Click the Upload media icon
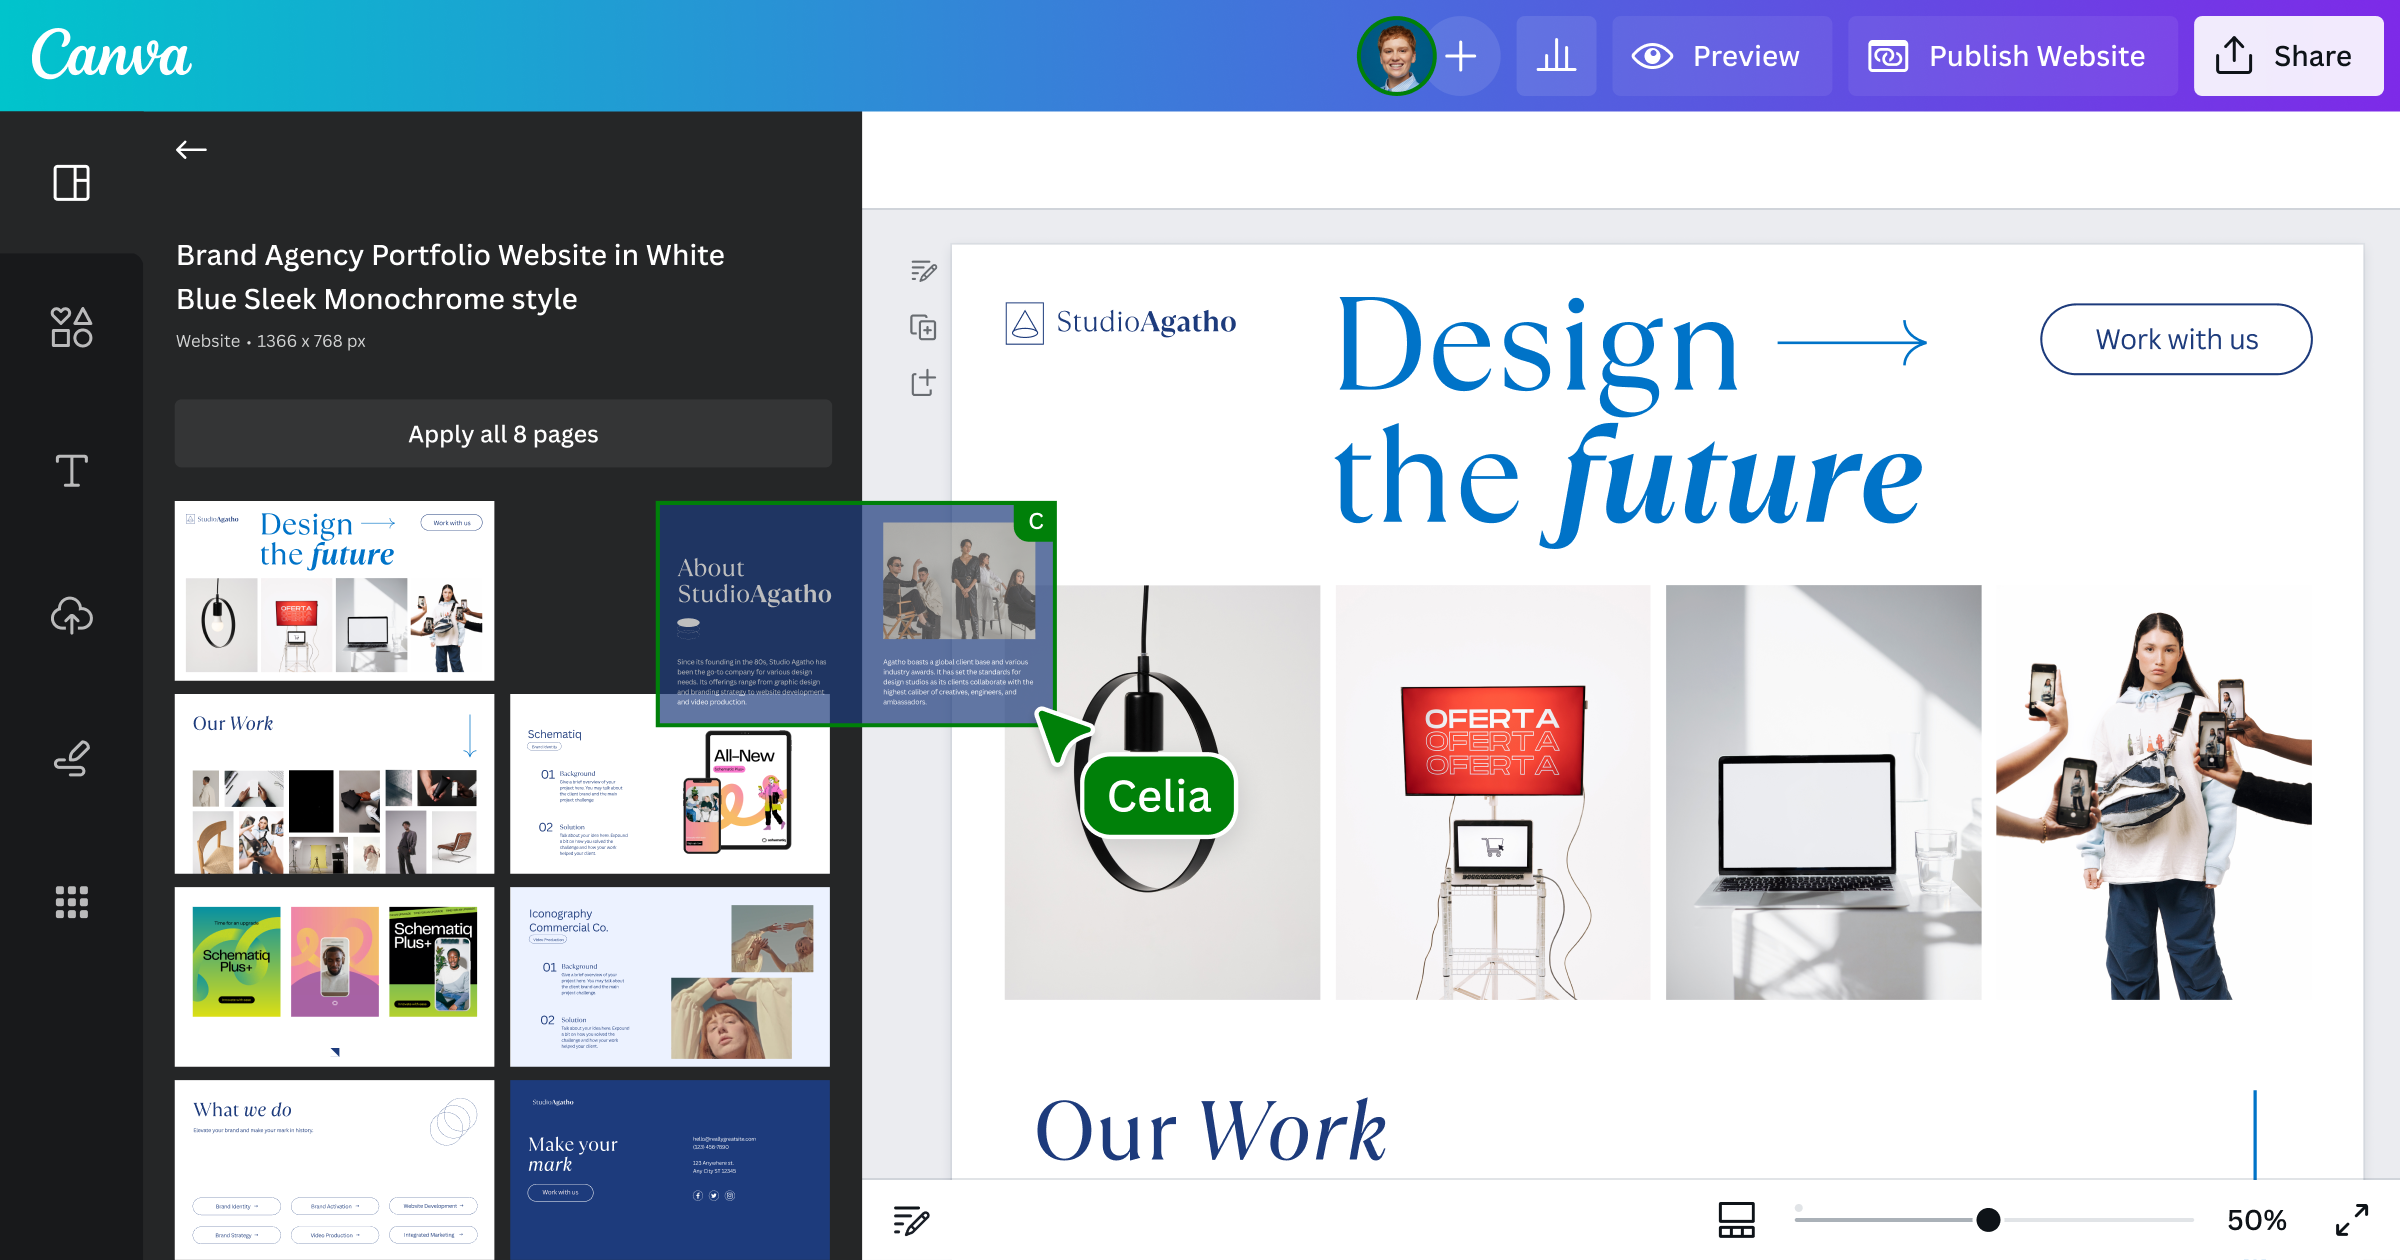The height and width of the screenshot is (1260, 2400). coord(71,614)
